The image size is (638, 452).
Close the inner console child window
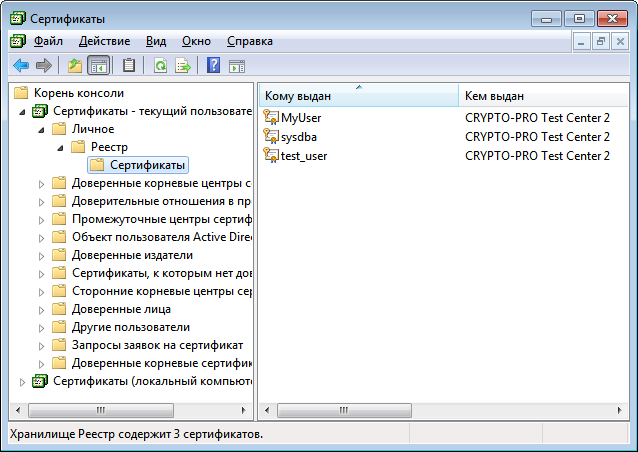pos(620,41)
